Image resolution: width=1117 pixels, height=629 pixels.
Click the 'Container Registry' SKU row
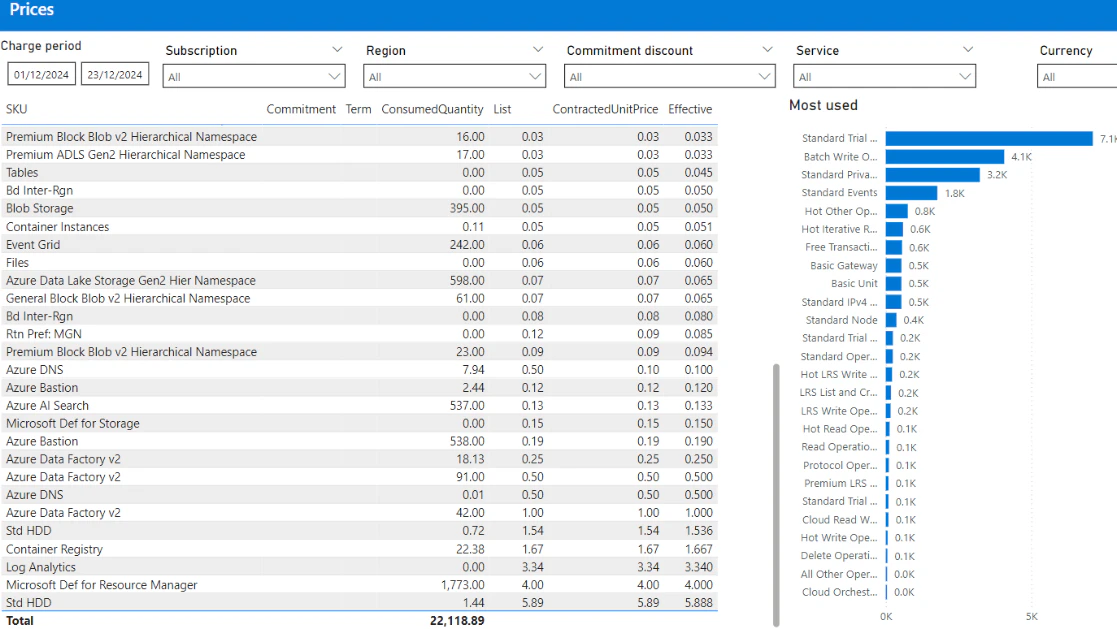click(359, 549)
